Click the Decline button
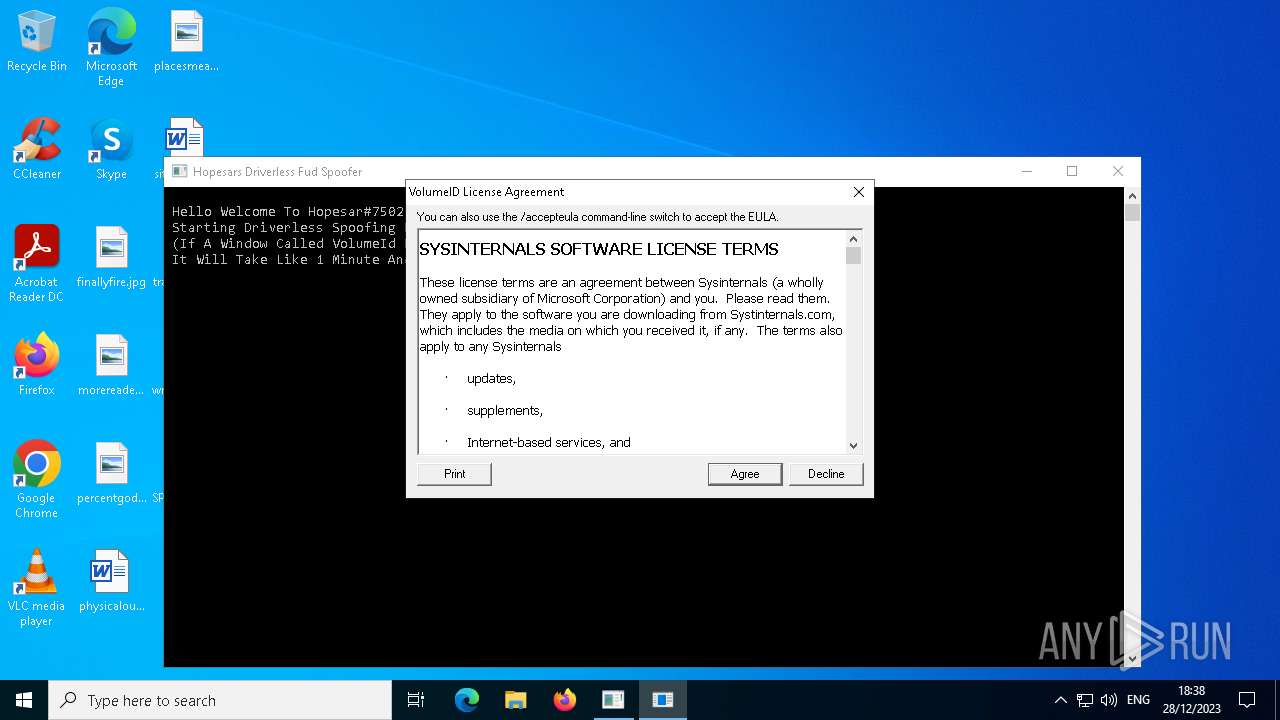This screenshot has height=720, width=1280. coord(826,474)
